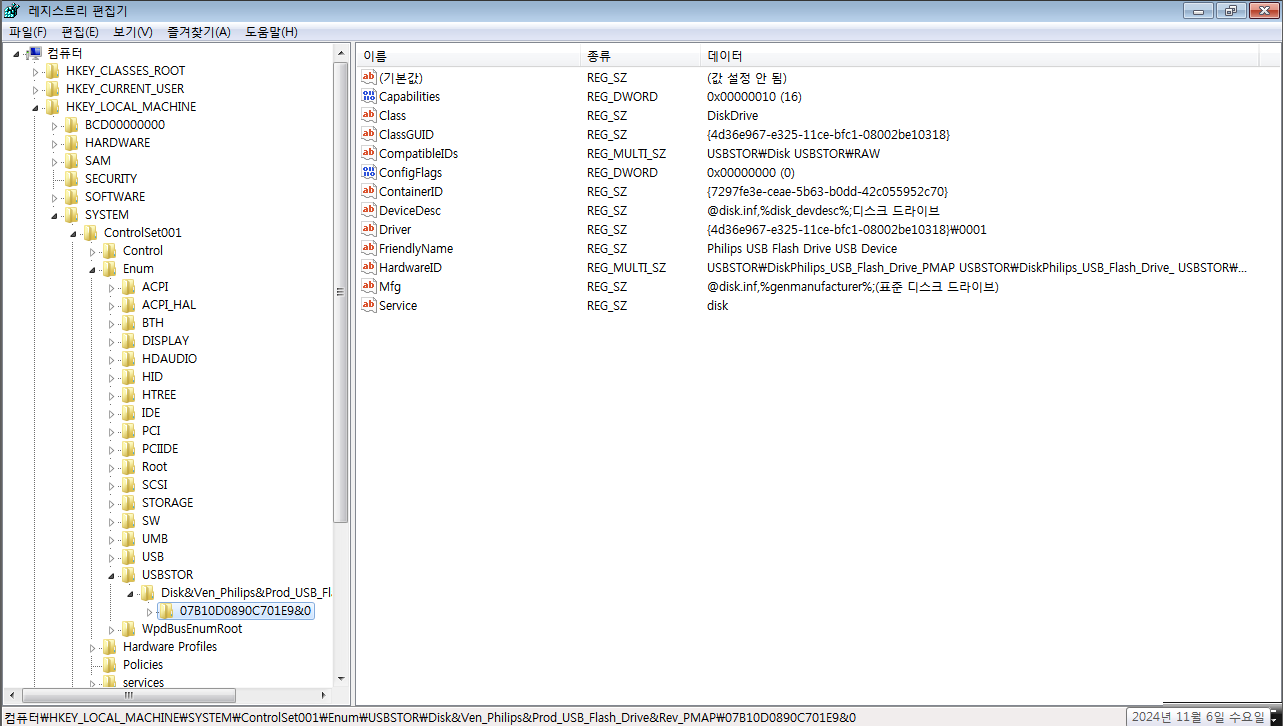Click the string icon of Capabilities value
Viewport: 1283px width, 726px height.
point(369,97)
